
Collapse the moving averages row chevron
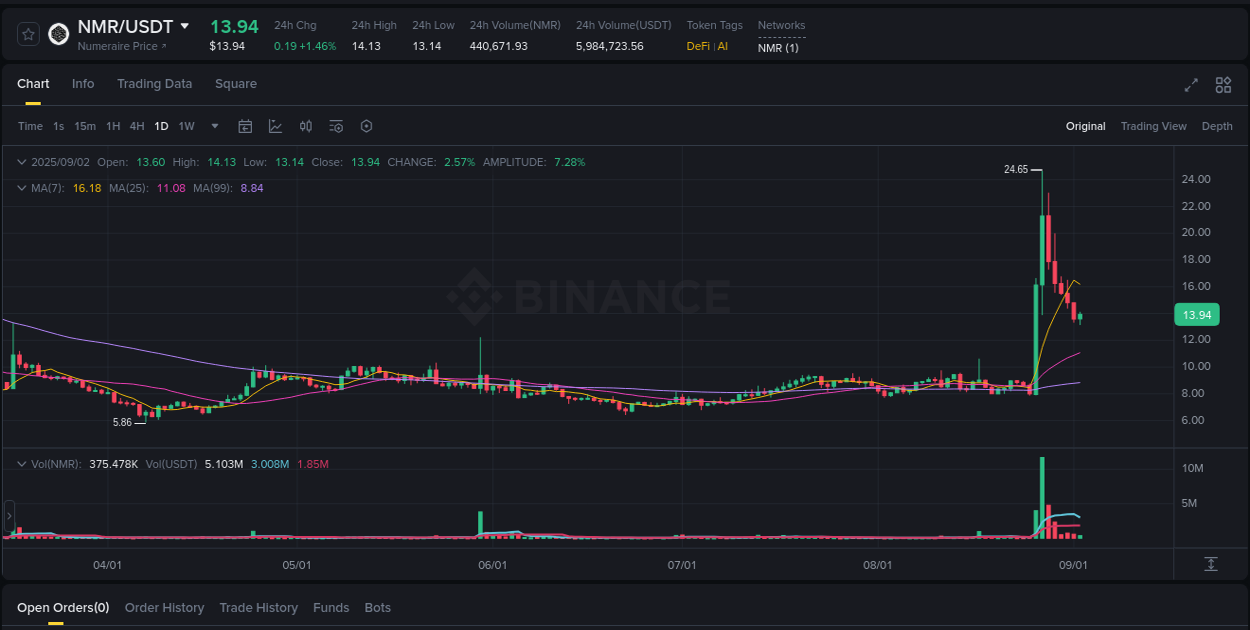[22, 187]
